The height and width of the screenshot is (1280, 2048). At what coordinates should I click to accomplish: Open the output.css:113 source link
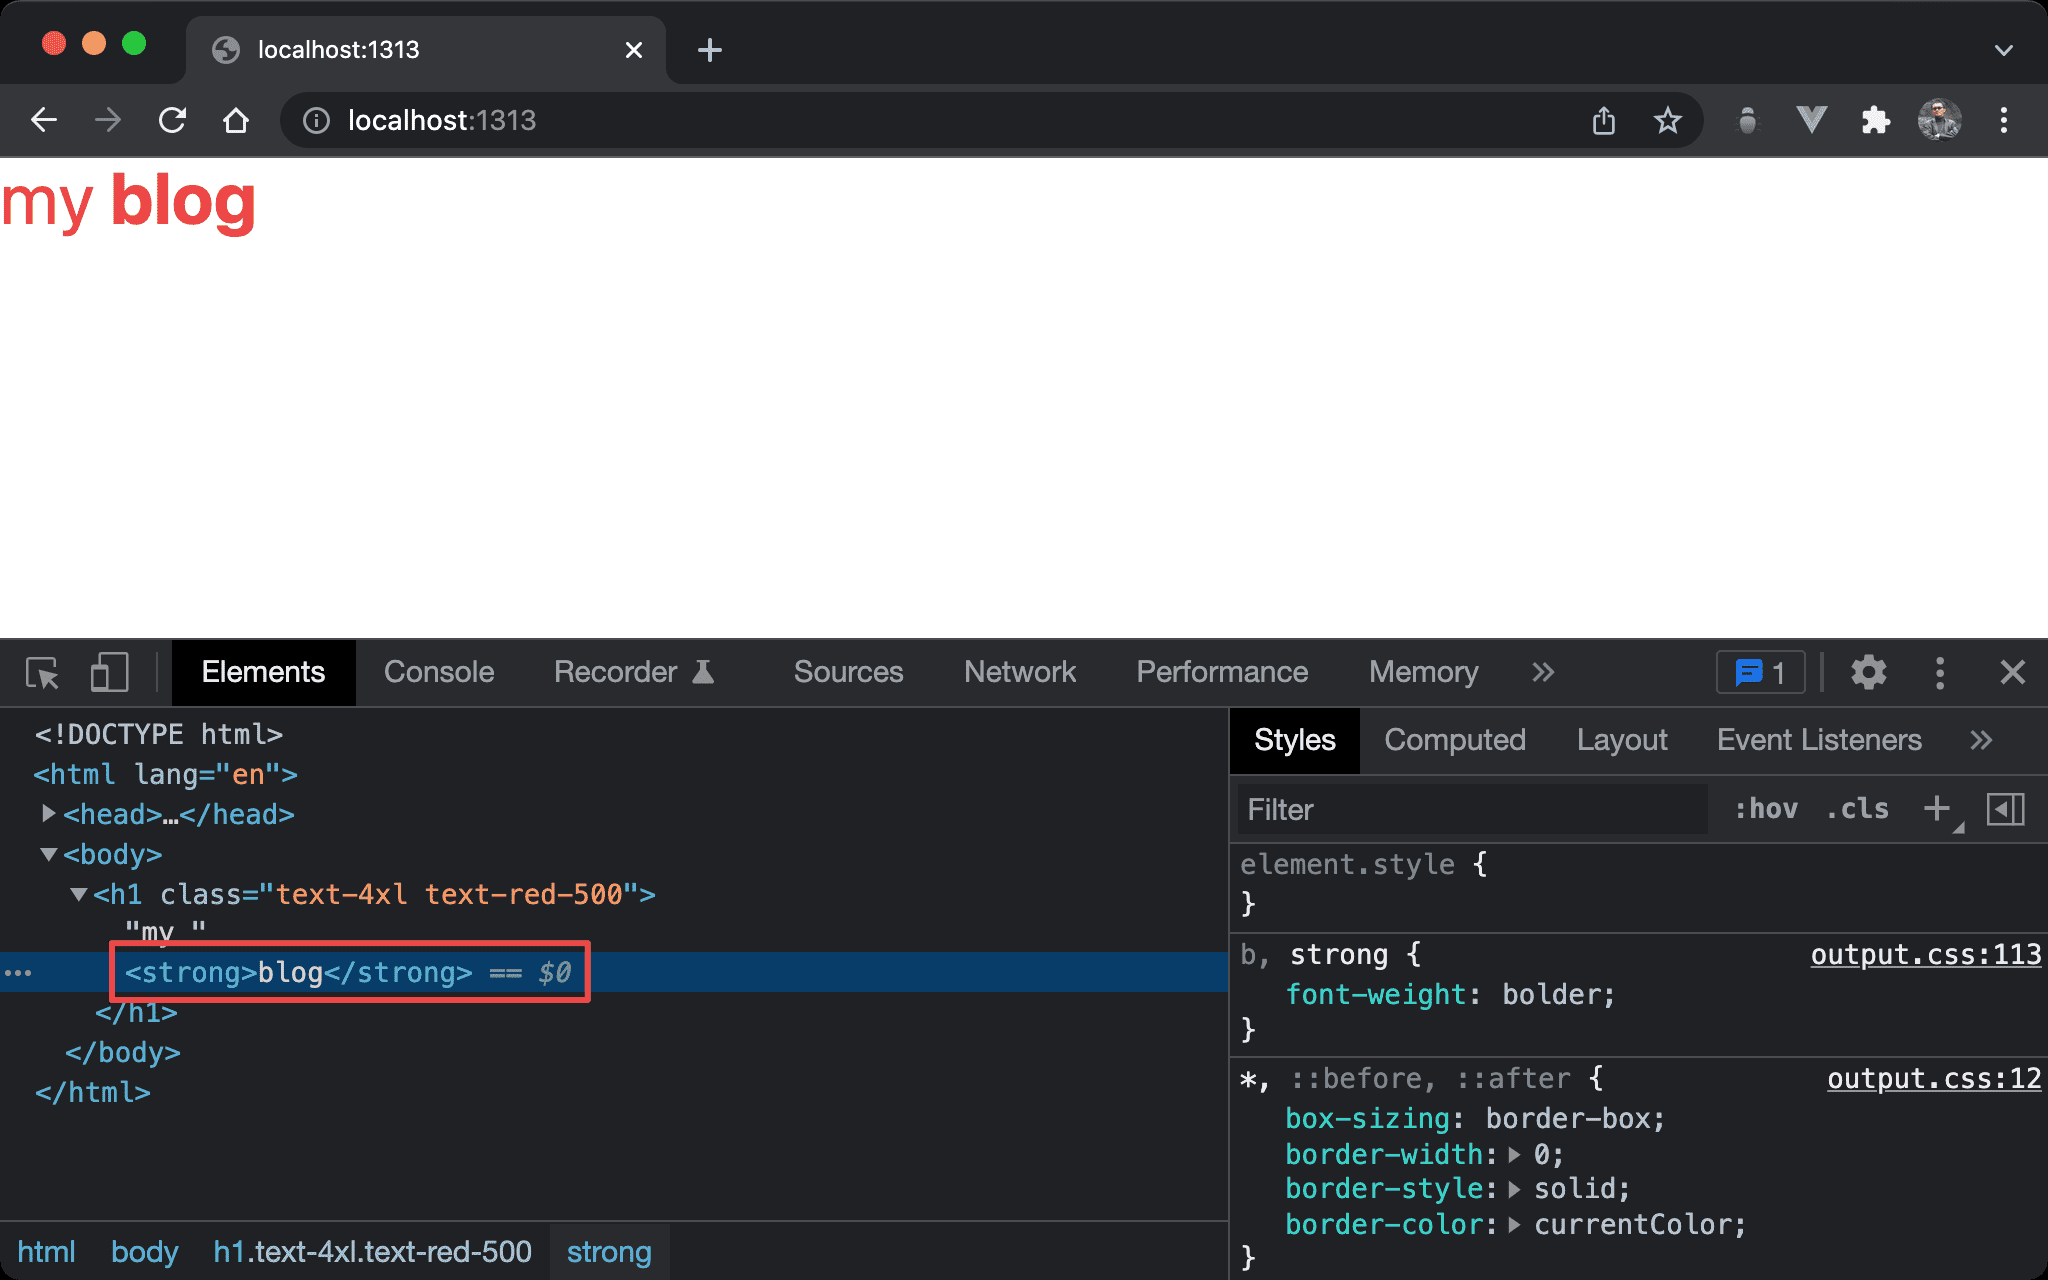pyautogui.click(x=1925, y=955)
